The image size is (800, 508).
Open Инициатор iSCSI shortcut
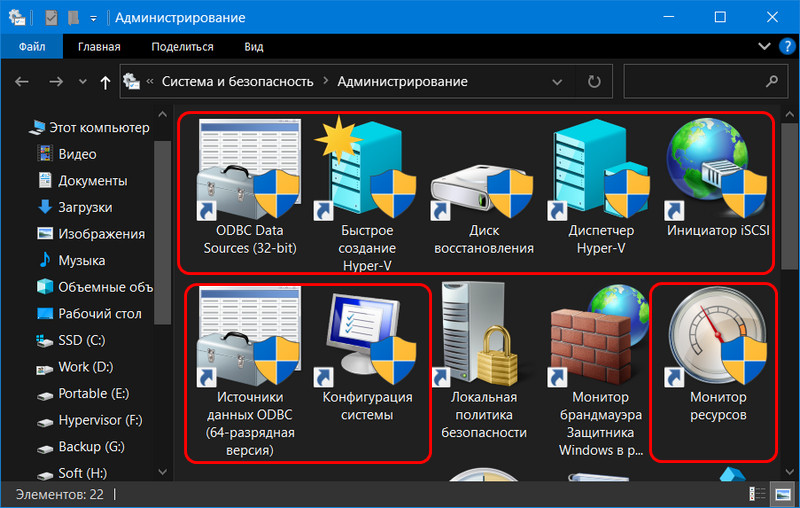pos(718,178)
